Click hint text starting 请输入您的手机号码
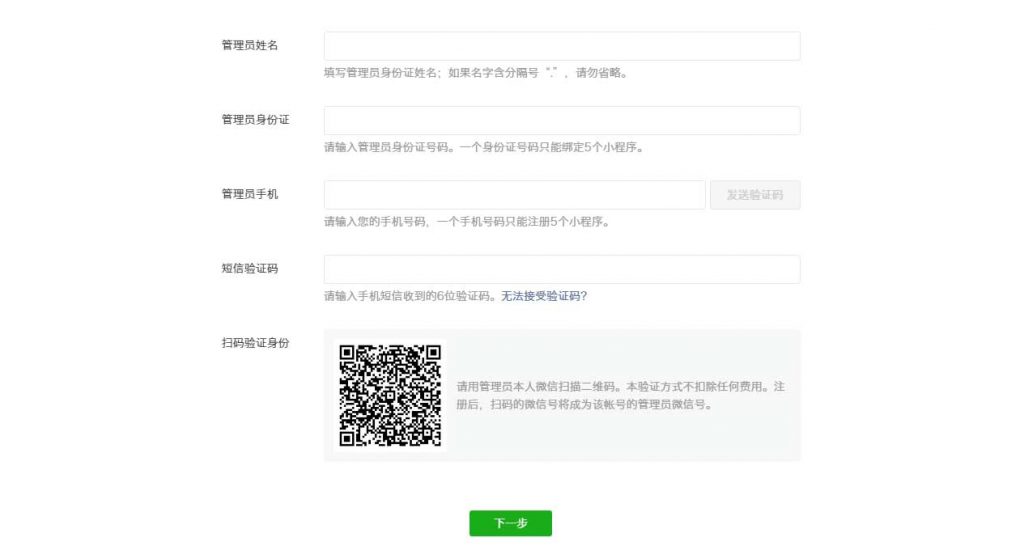This screenshot has height=559, width=1024. tap(468, 221)
